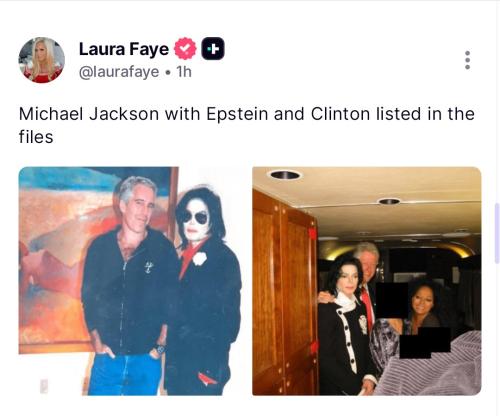Open the right attached airplane interior photo
Image resolution: width=500 pixels, height=416 pixels.
pyautogui.click(x=367, y=281)
